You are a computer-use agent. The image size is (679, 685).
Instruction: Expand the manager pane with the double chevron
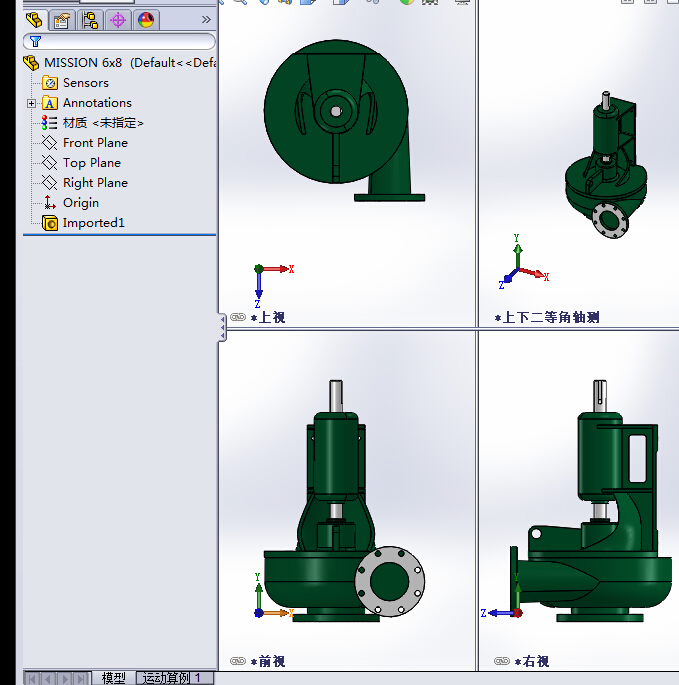[x=206, y=20]
